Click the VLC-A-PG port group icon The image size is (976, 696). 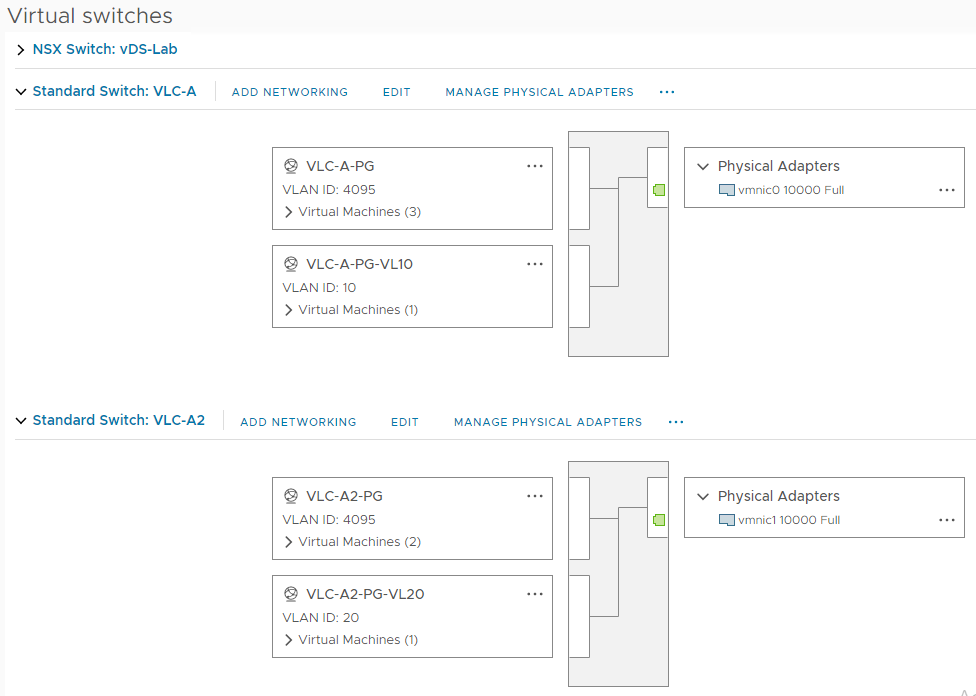pos(291,166)
